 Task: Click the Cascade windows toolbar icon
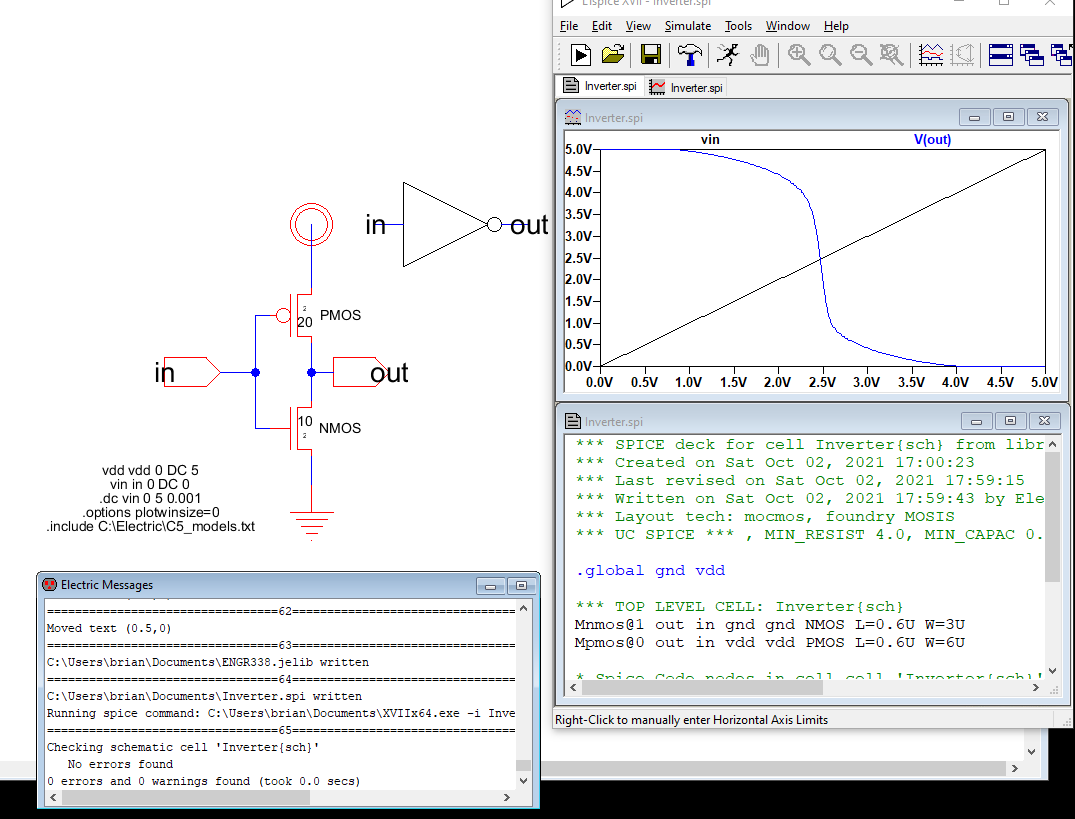click(x=1032, y=55)
